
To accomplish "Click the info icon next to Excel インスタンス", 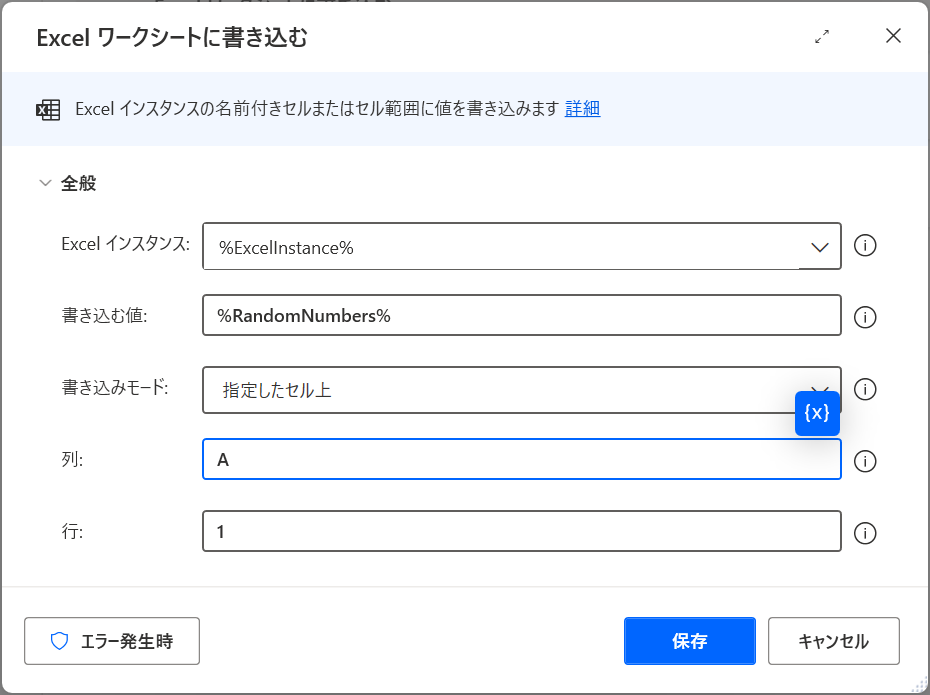I will [x=865, y=246].
